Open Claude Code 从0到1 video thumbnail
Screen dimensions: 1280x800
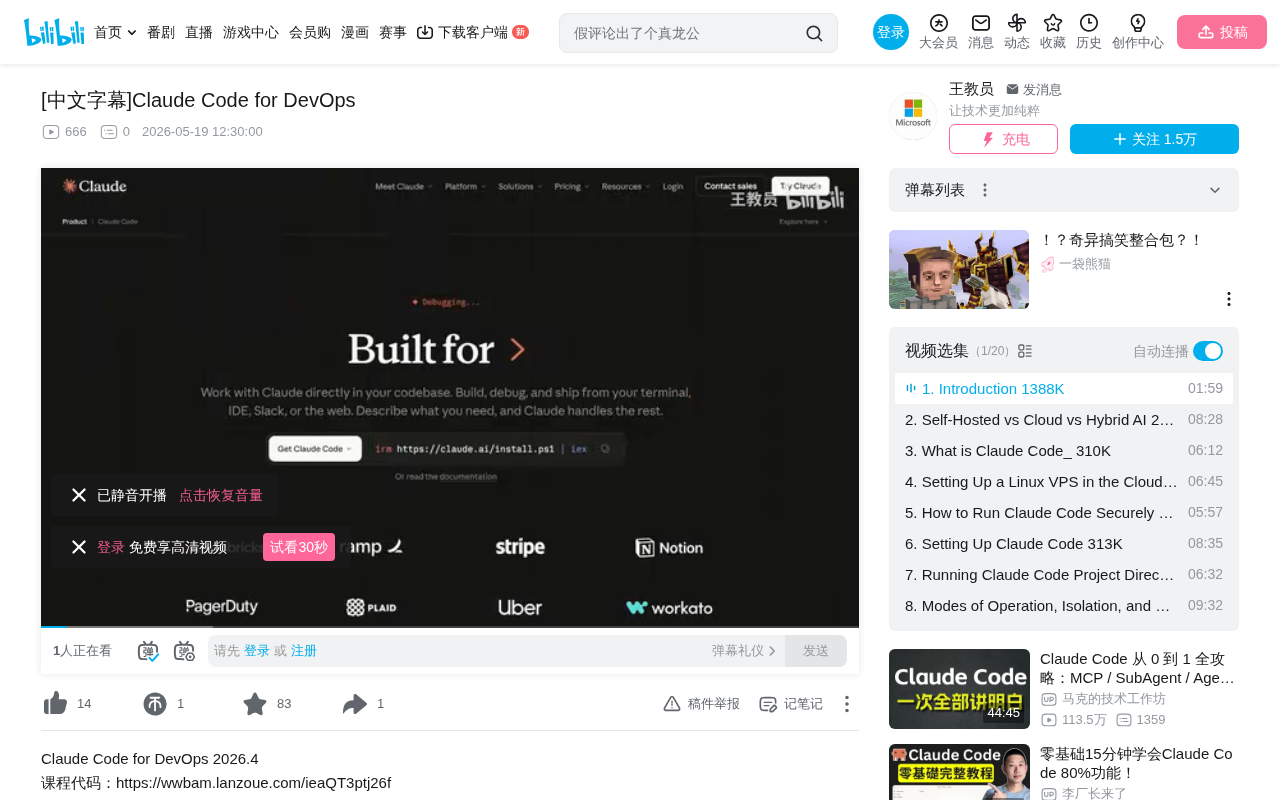tap(959, 689)
